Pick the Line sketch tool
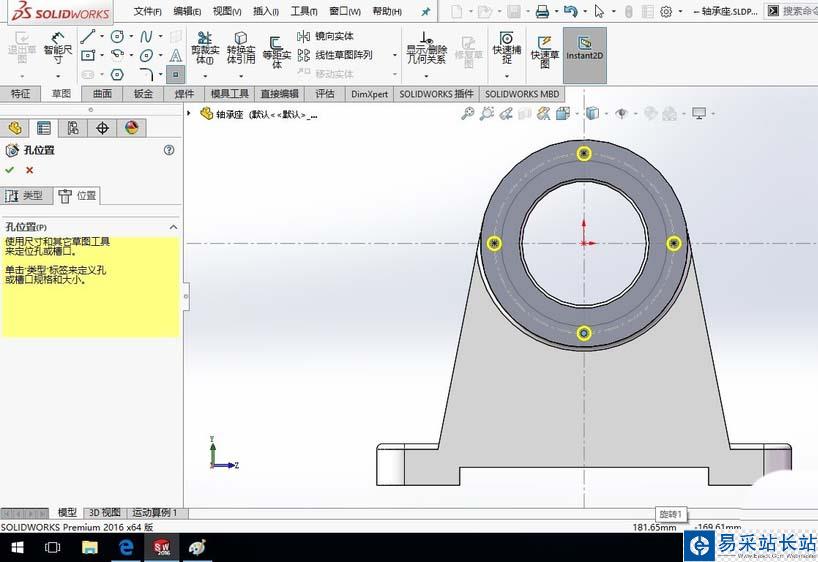Image resolution: width=818 pixels, height=562 pixels. [87, 35]
